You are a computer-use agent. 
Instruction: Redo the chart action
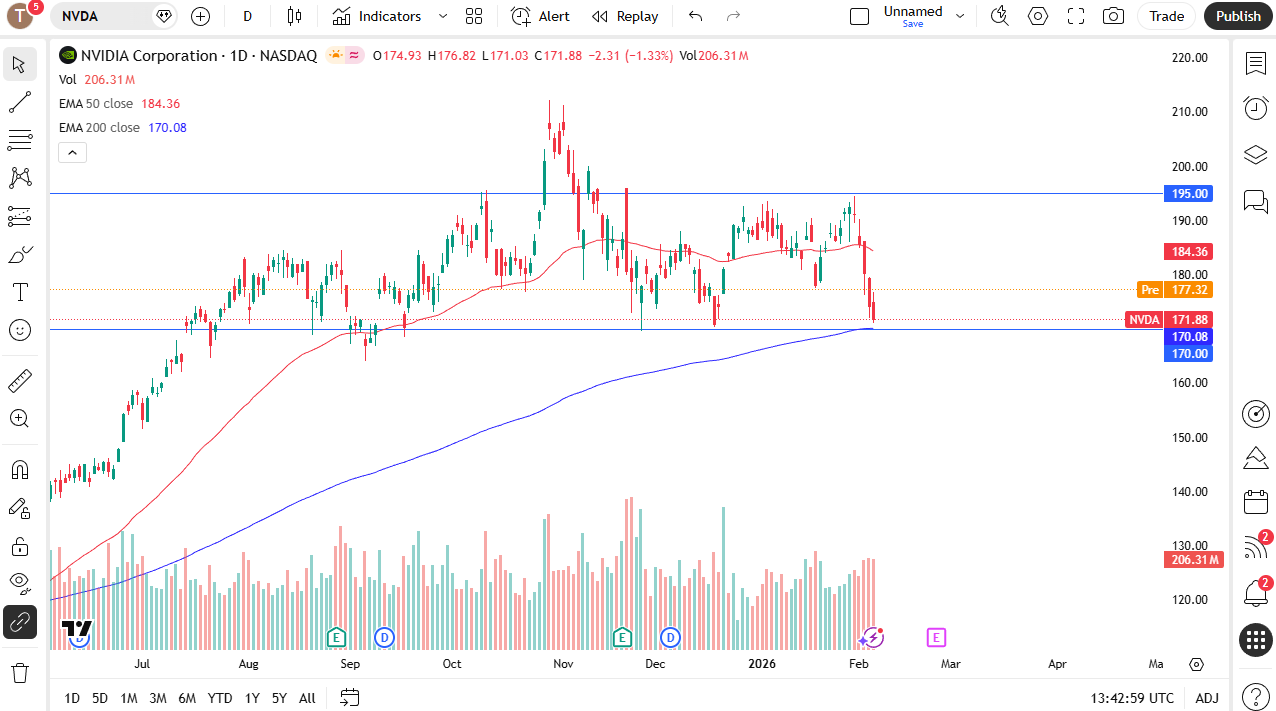(x=733, y=16)
